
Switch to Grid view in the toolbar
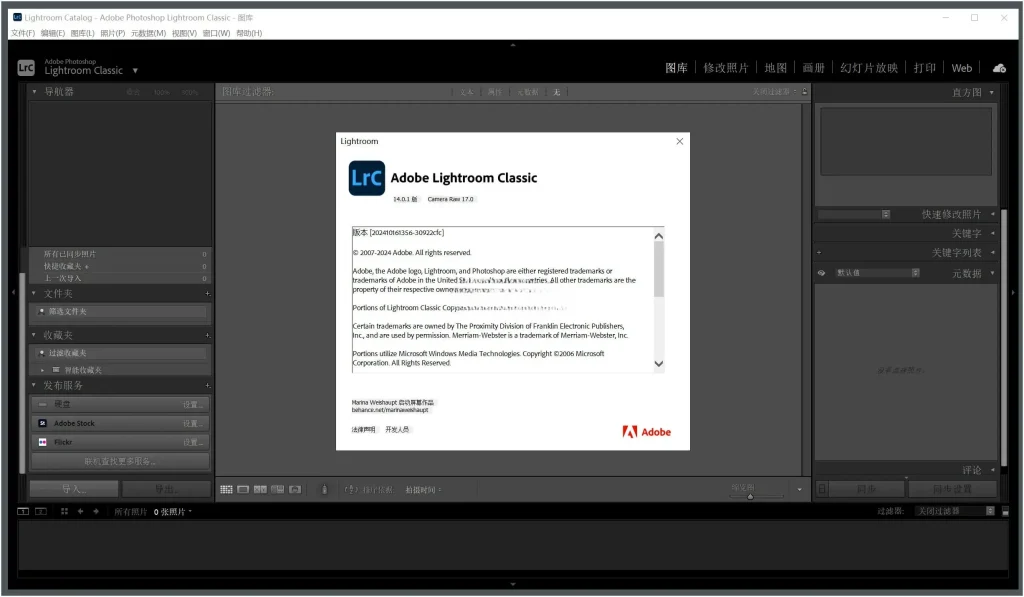226,489
